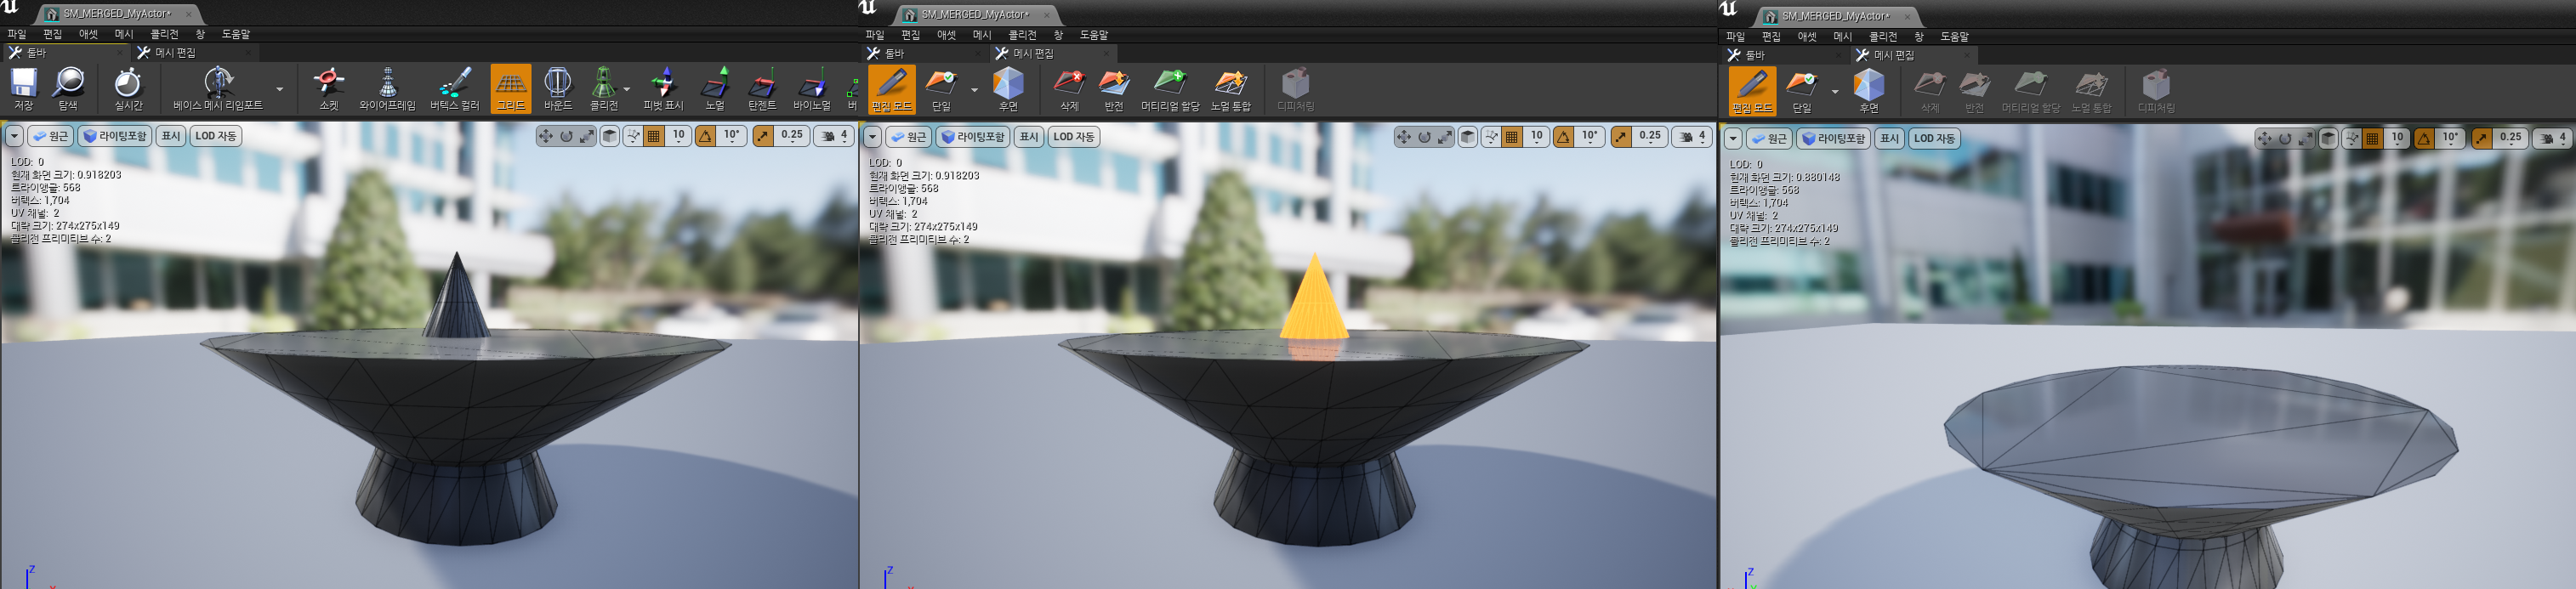
Task: Click Single (단일) selection icon in right window
Action: coord(1801,91)
